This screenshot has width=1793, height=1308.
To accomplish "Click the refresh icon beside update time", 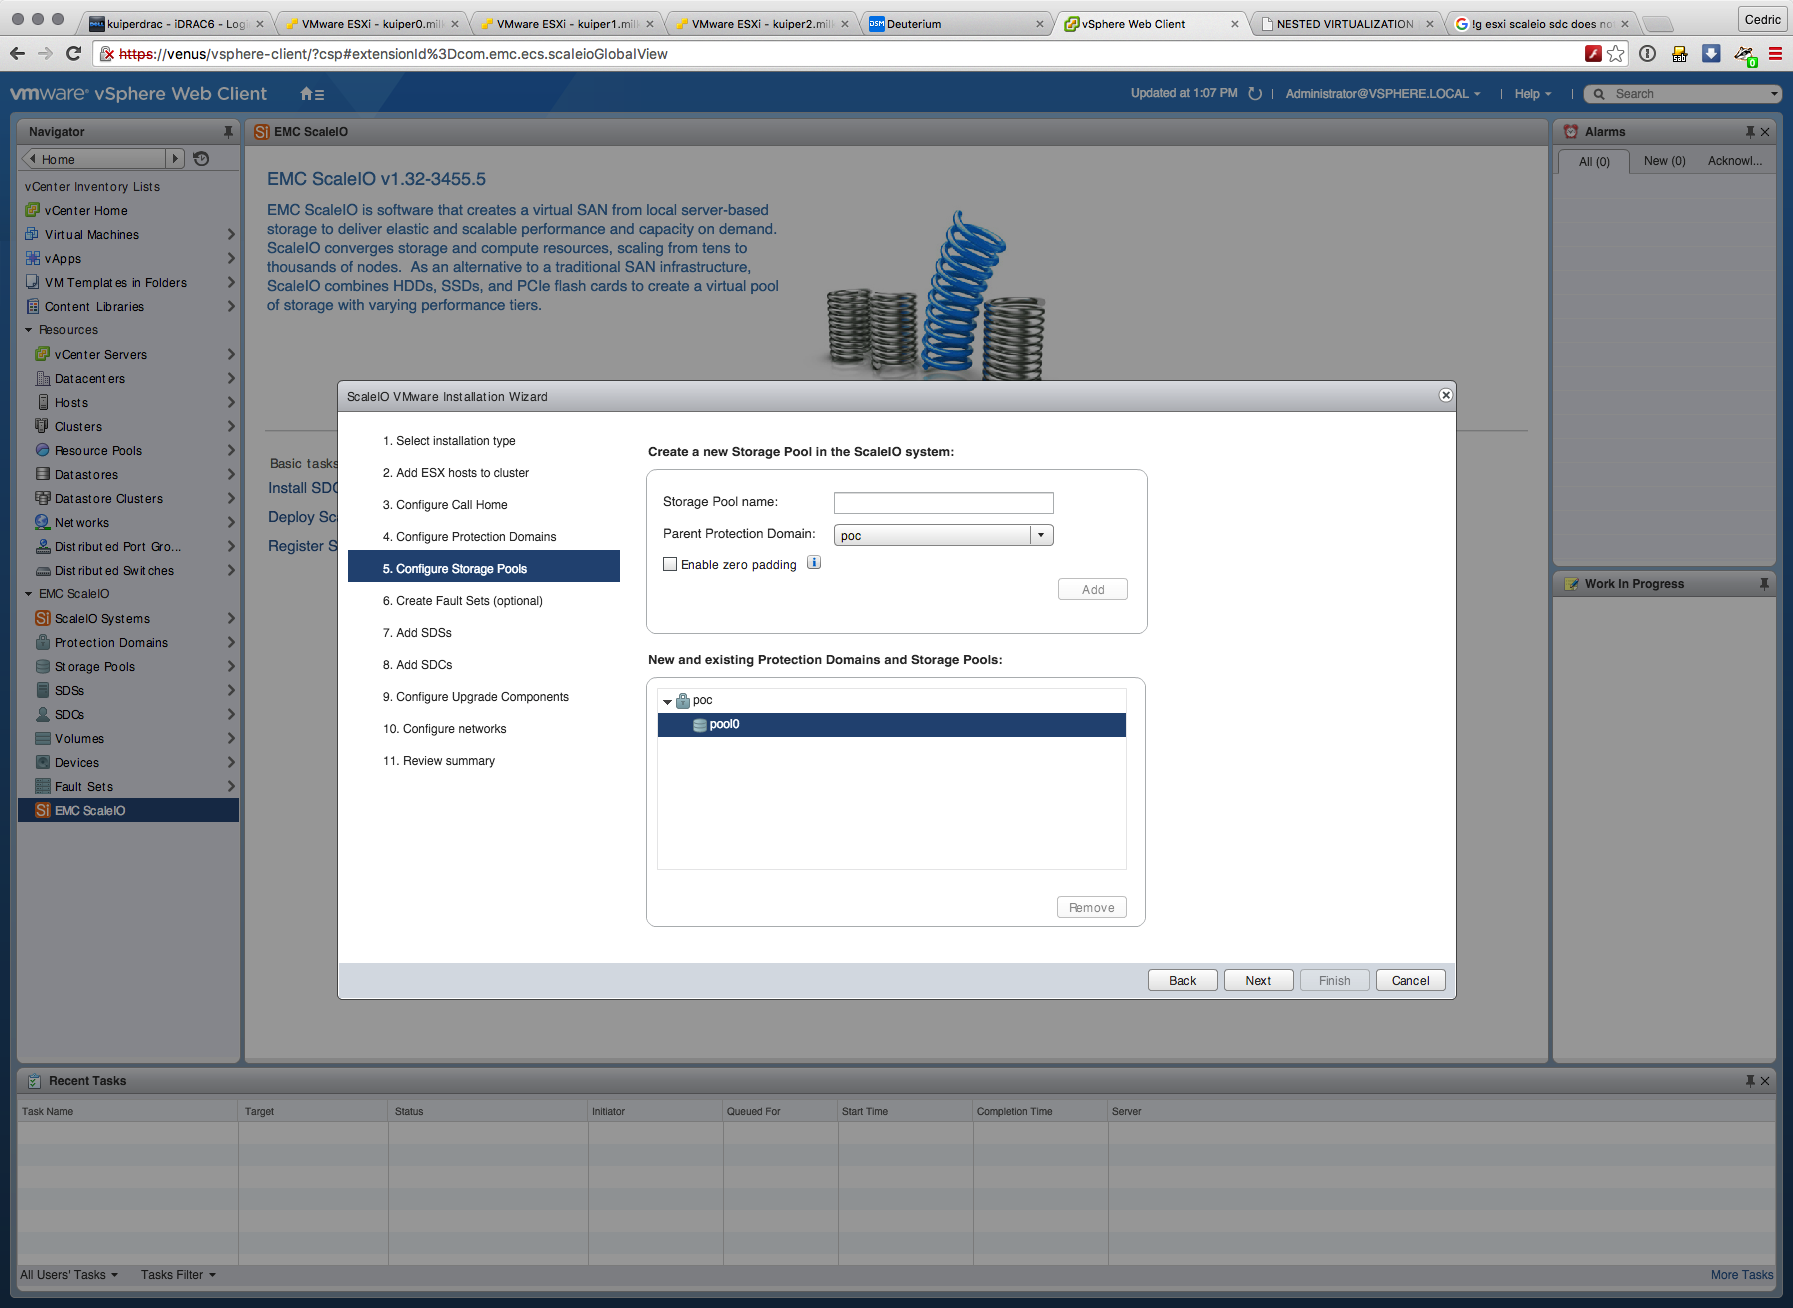I will click(x=1255, y=94).
